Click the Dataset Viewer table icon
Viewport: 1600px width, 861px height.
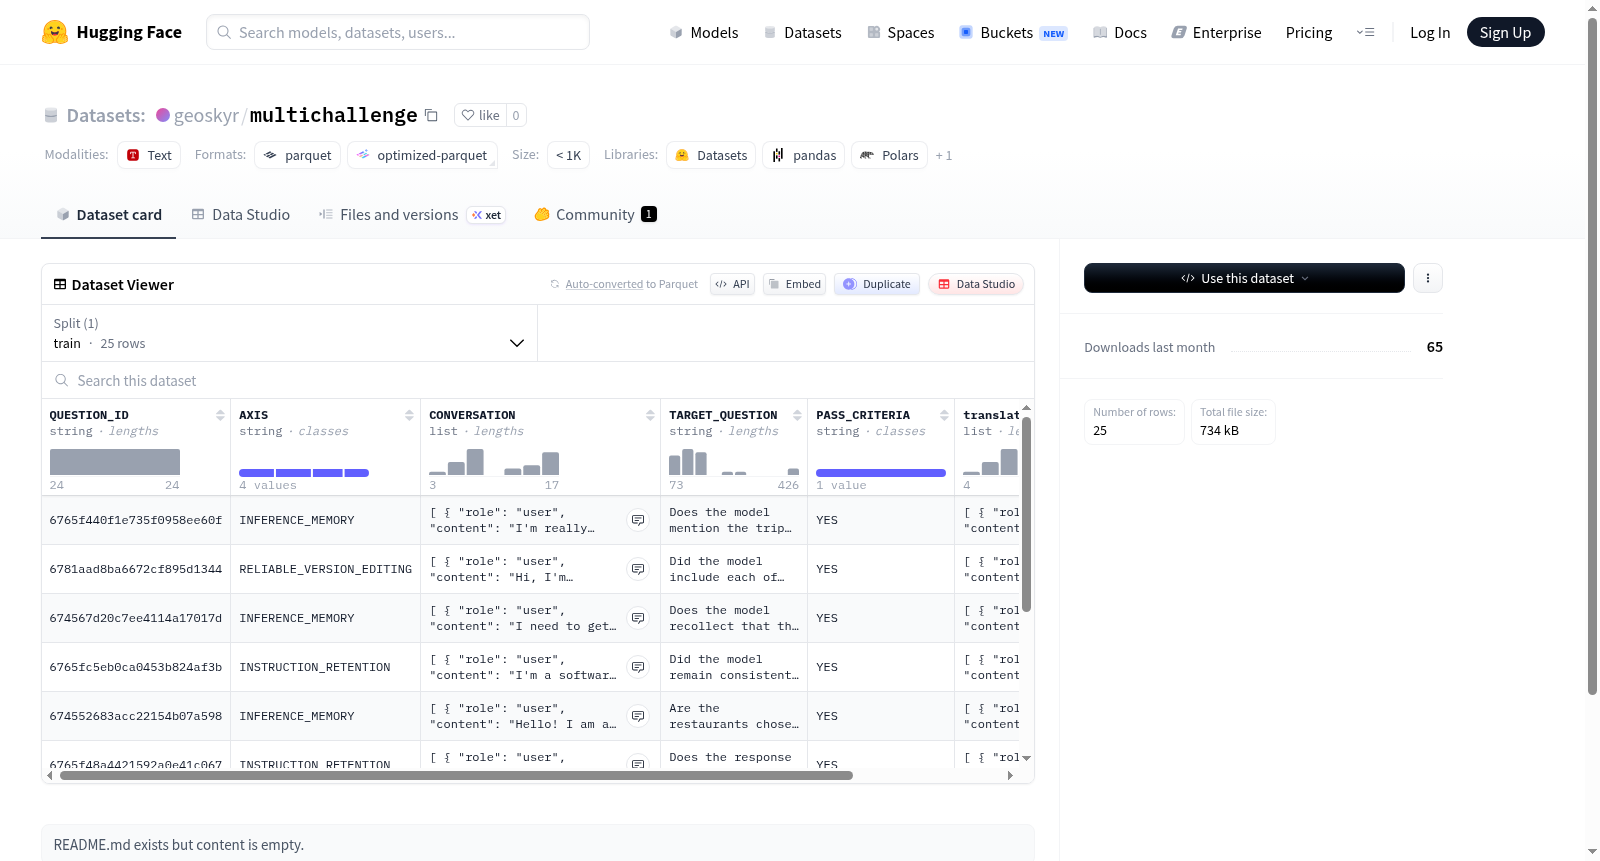coord(60,284)
